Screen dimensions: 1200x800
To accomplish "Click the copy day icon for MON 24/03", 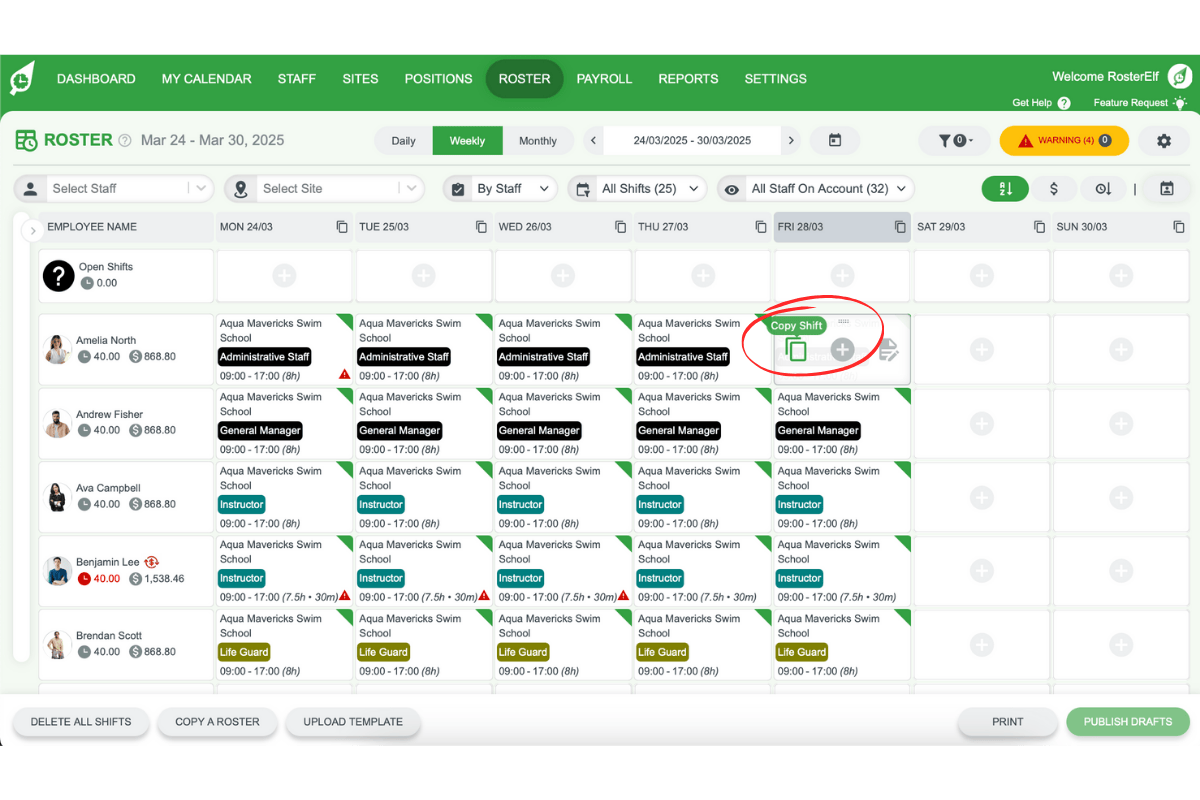I will click(342, 227).
